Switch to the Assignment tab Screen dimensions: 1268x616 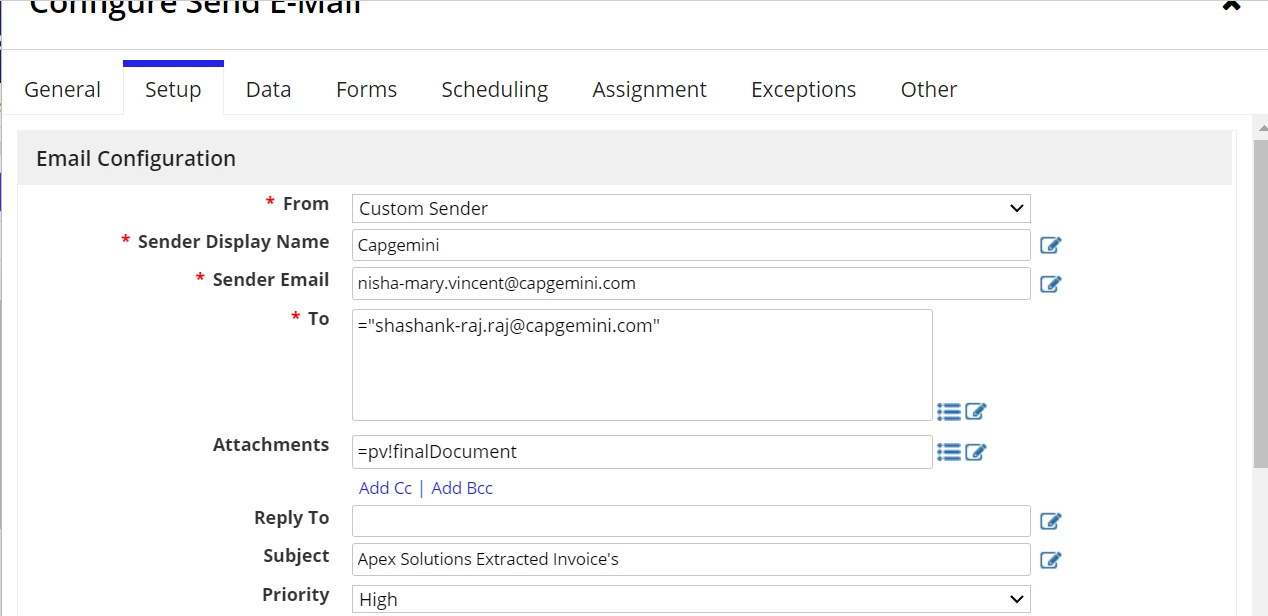649,89
